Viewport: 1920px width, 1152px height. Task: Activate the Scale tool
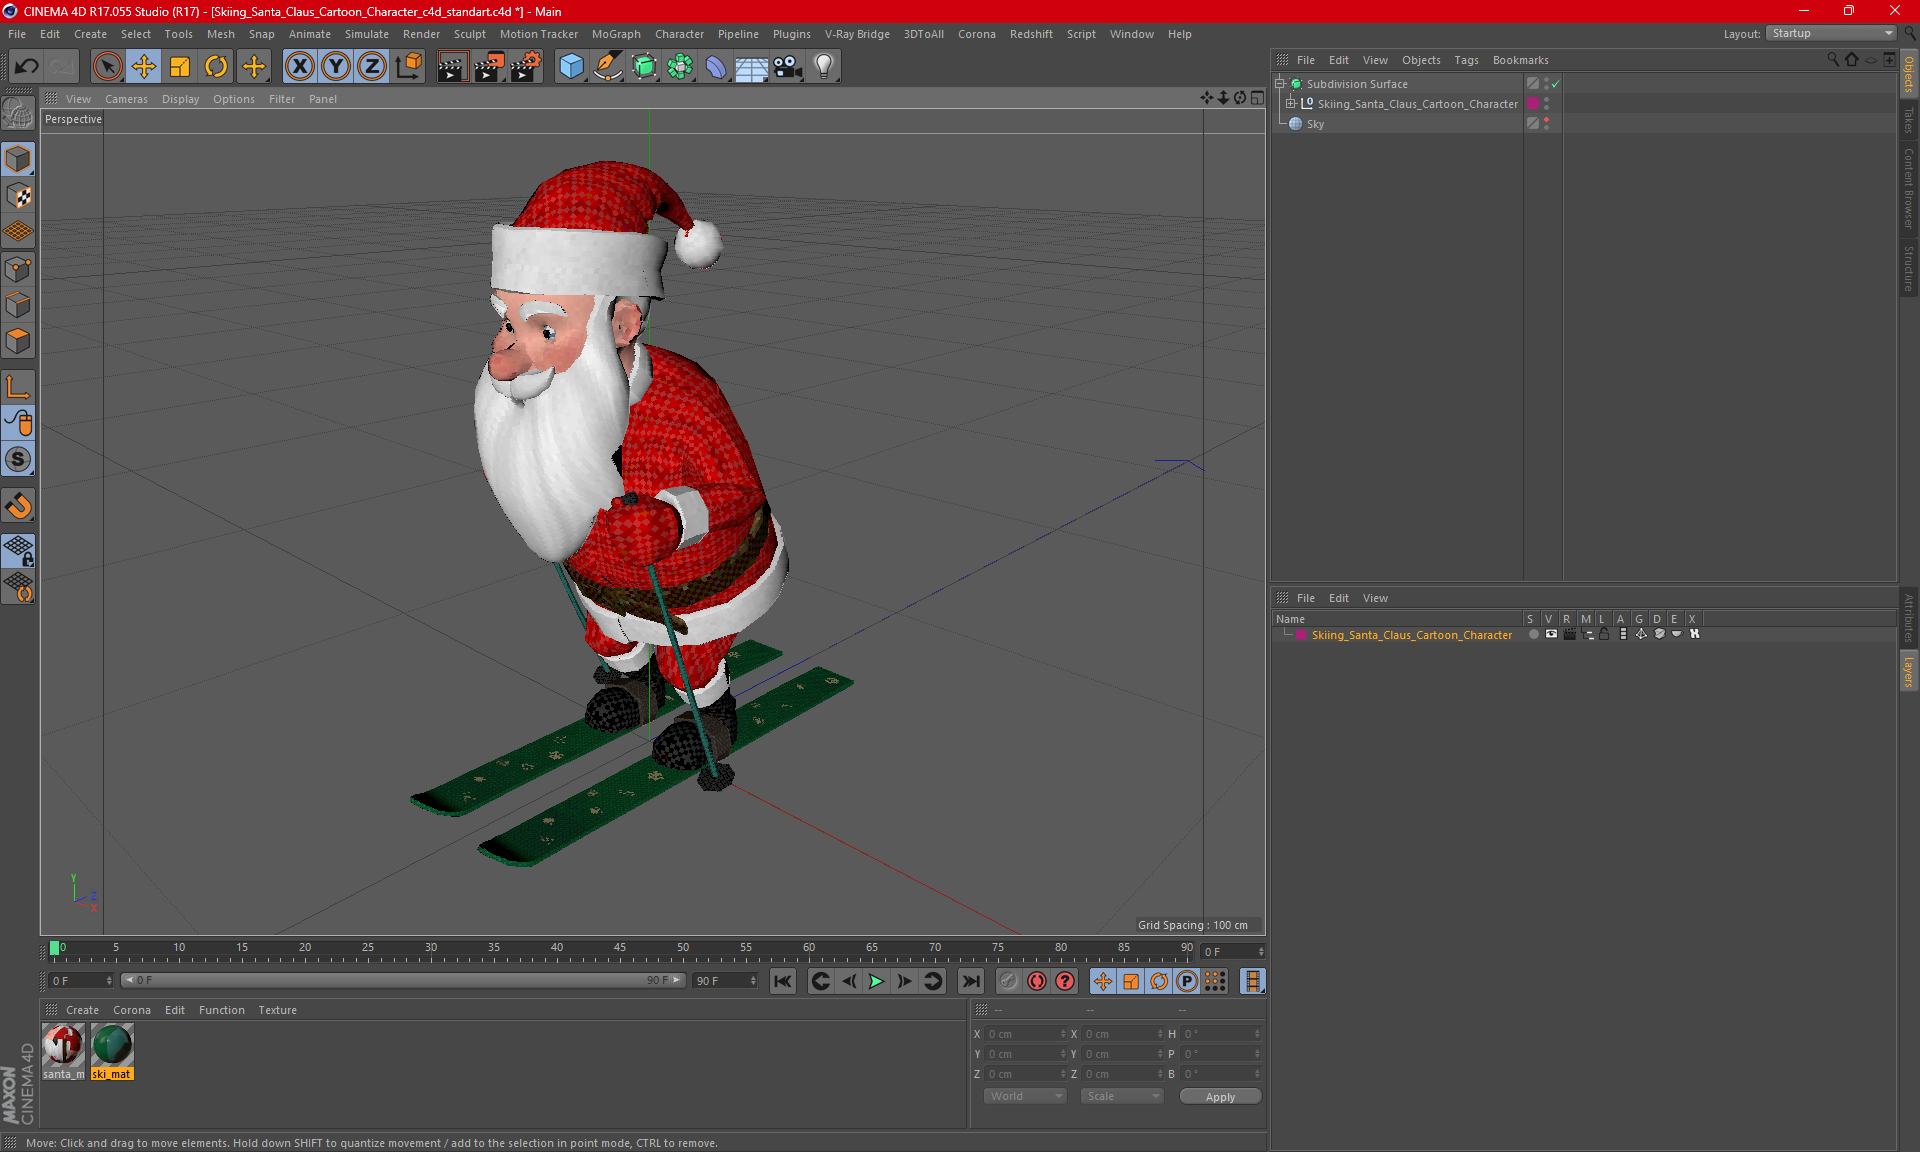(x=180, y=67)
